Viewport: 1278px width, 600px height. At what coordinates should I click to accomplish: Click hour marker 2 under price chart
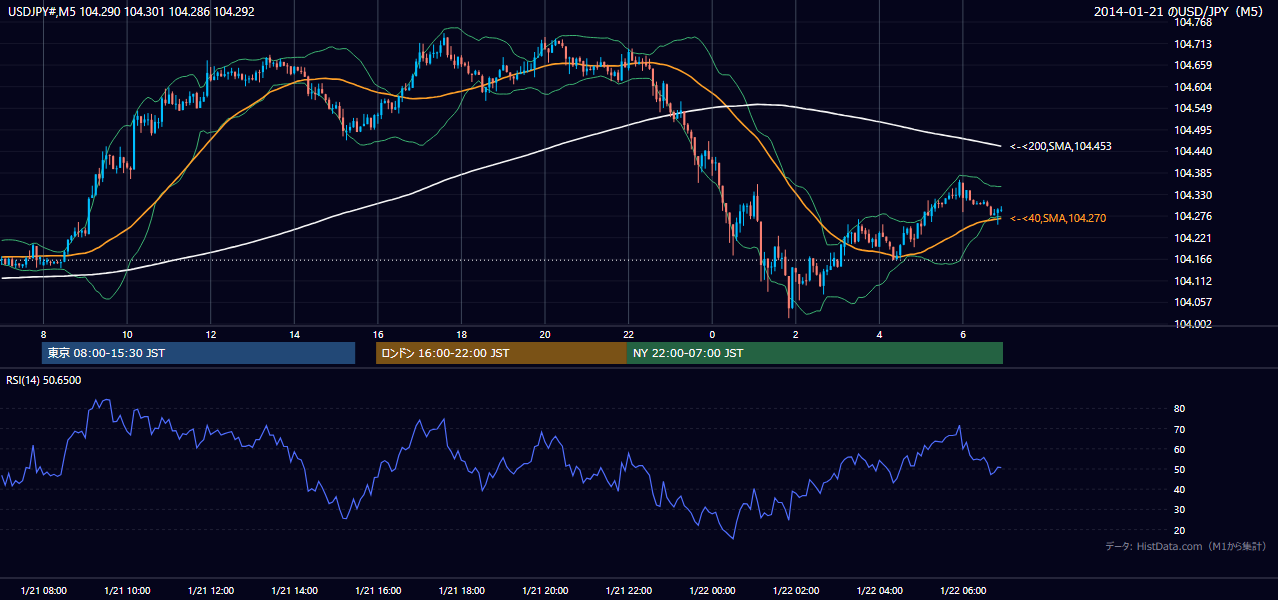coord(795,333)
